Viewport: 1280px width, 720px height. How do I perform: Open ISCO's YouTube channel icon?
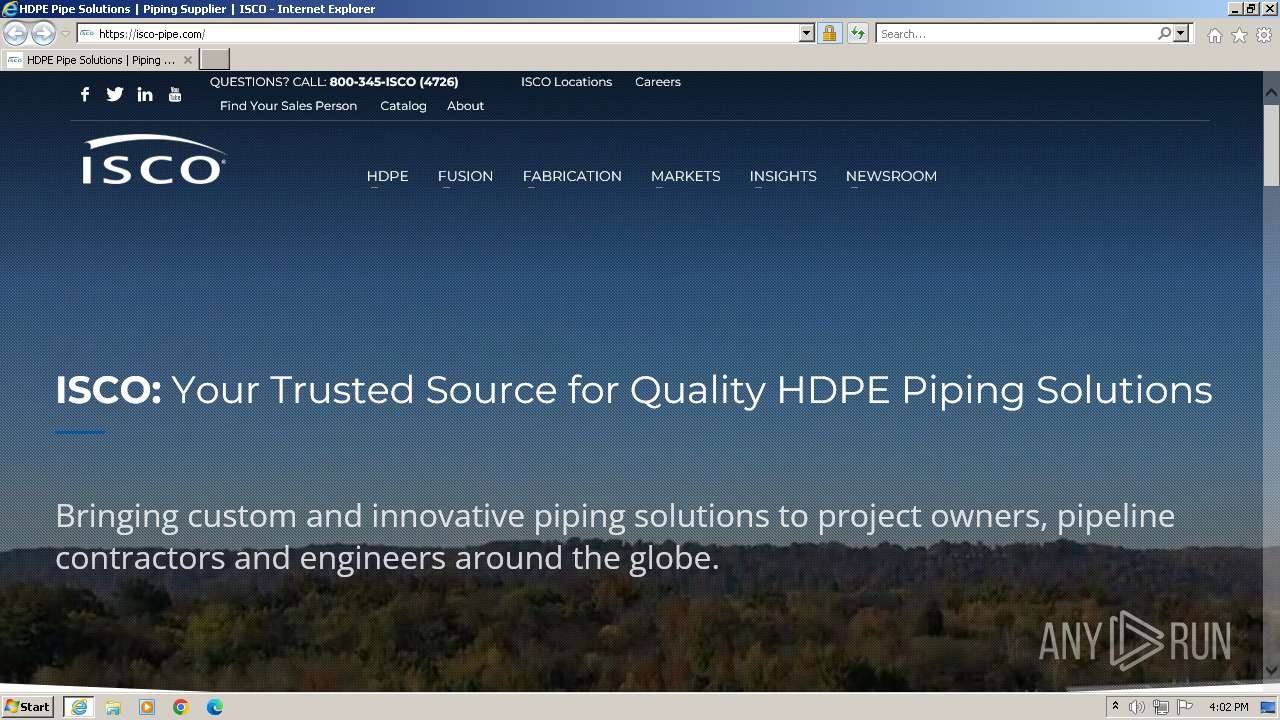[175, 94]
